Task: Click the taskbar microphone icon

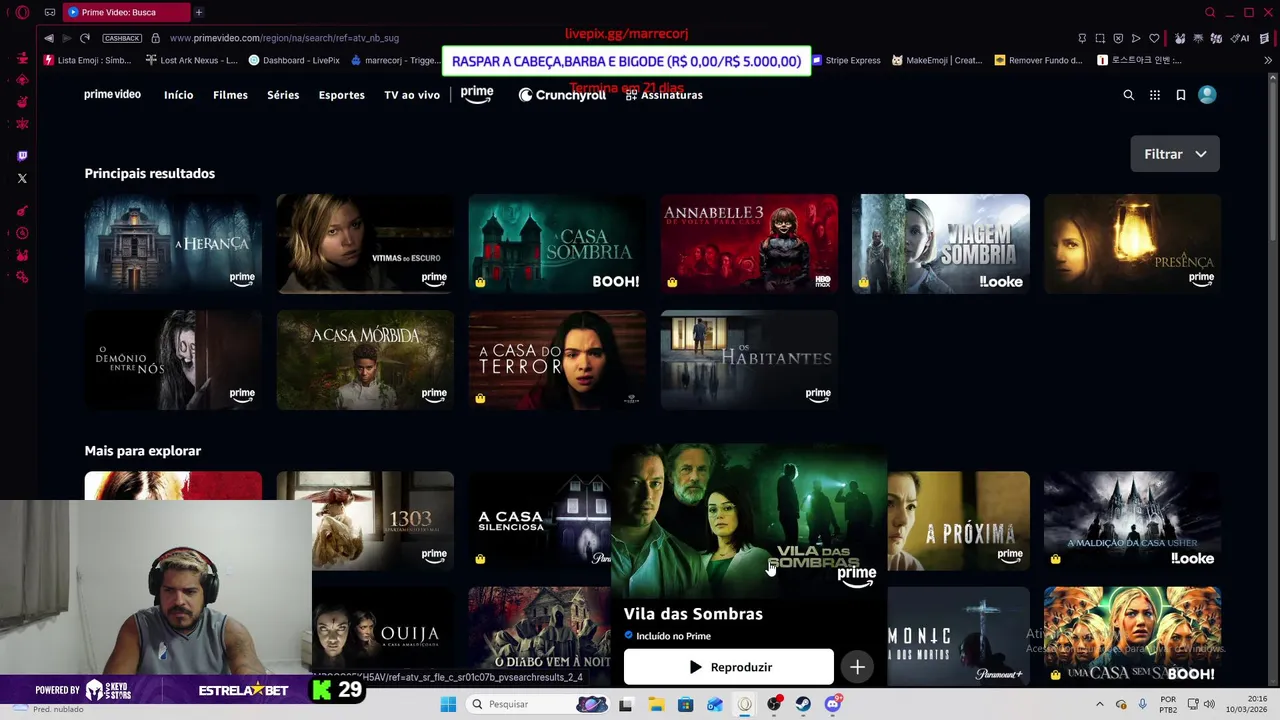Action: tap(1143, 704)
